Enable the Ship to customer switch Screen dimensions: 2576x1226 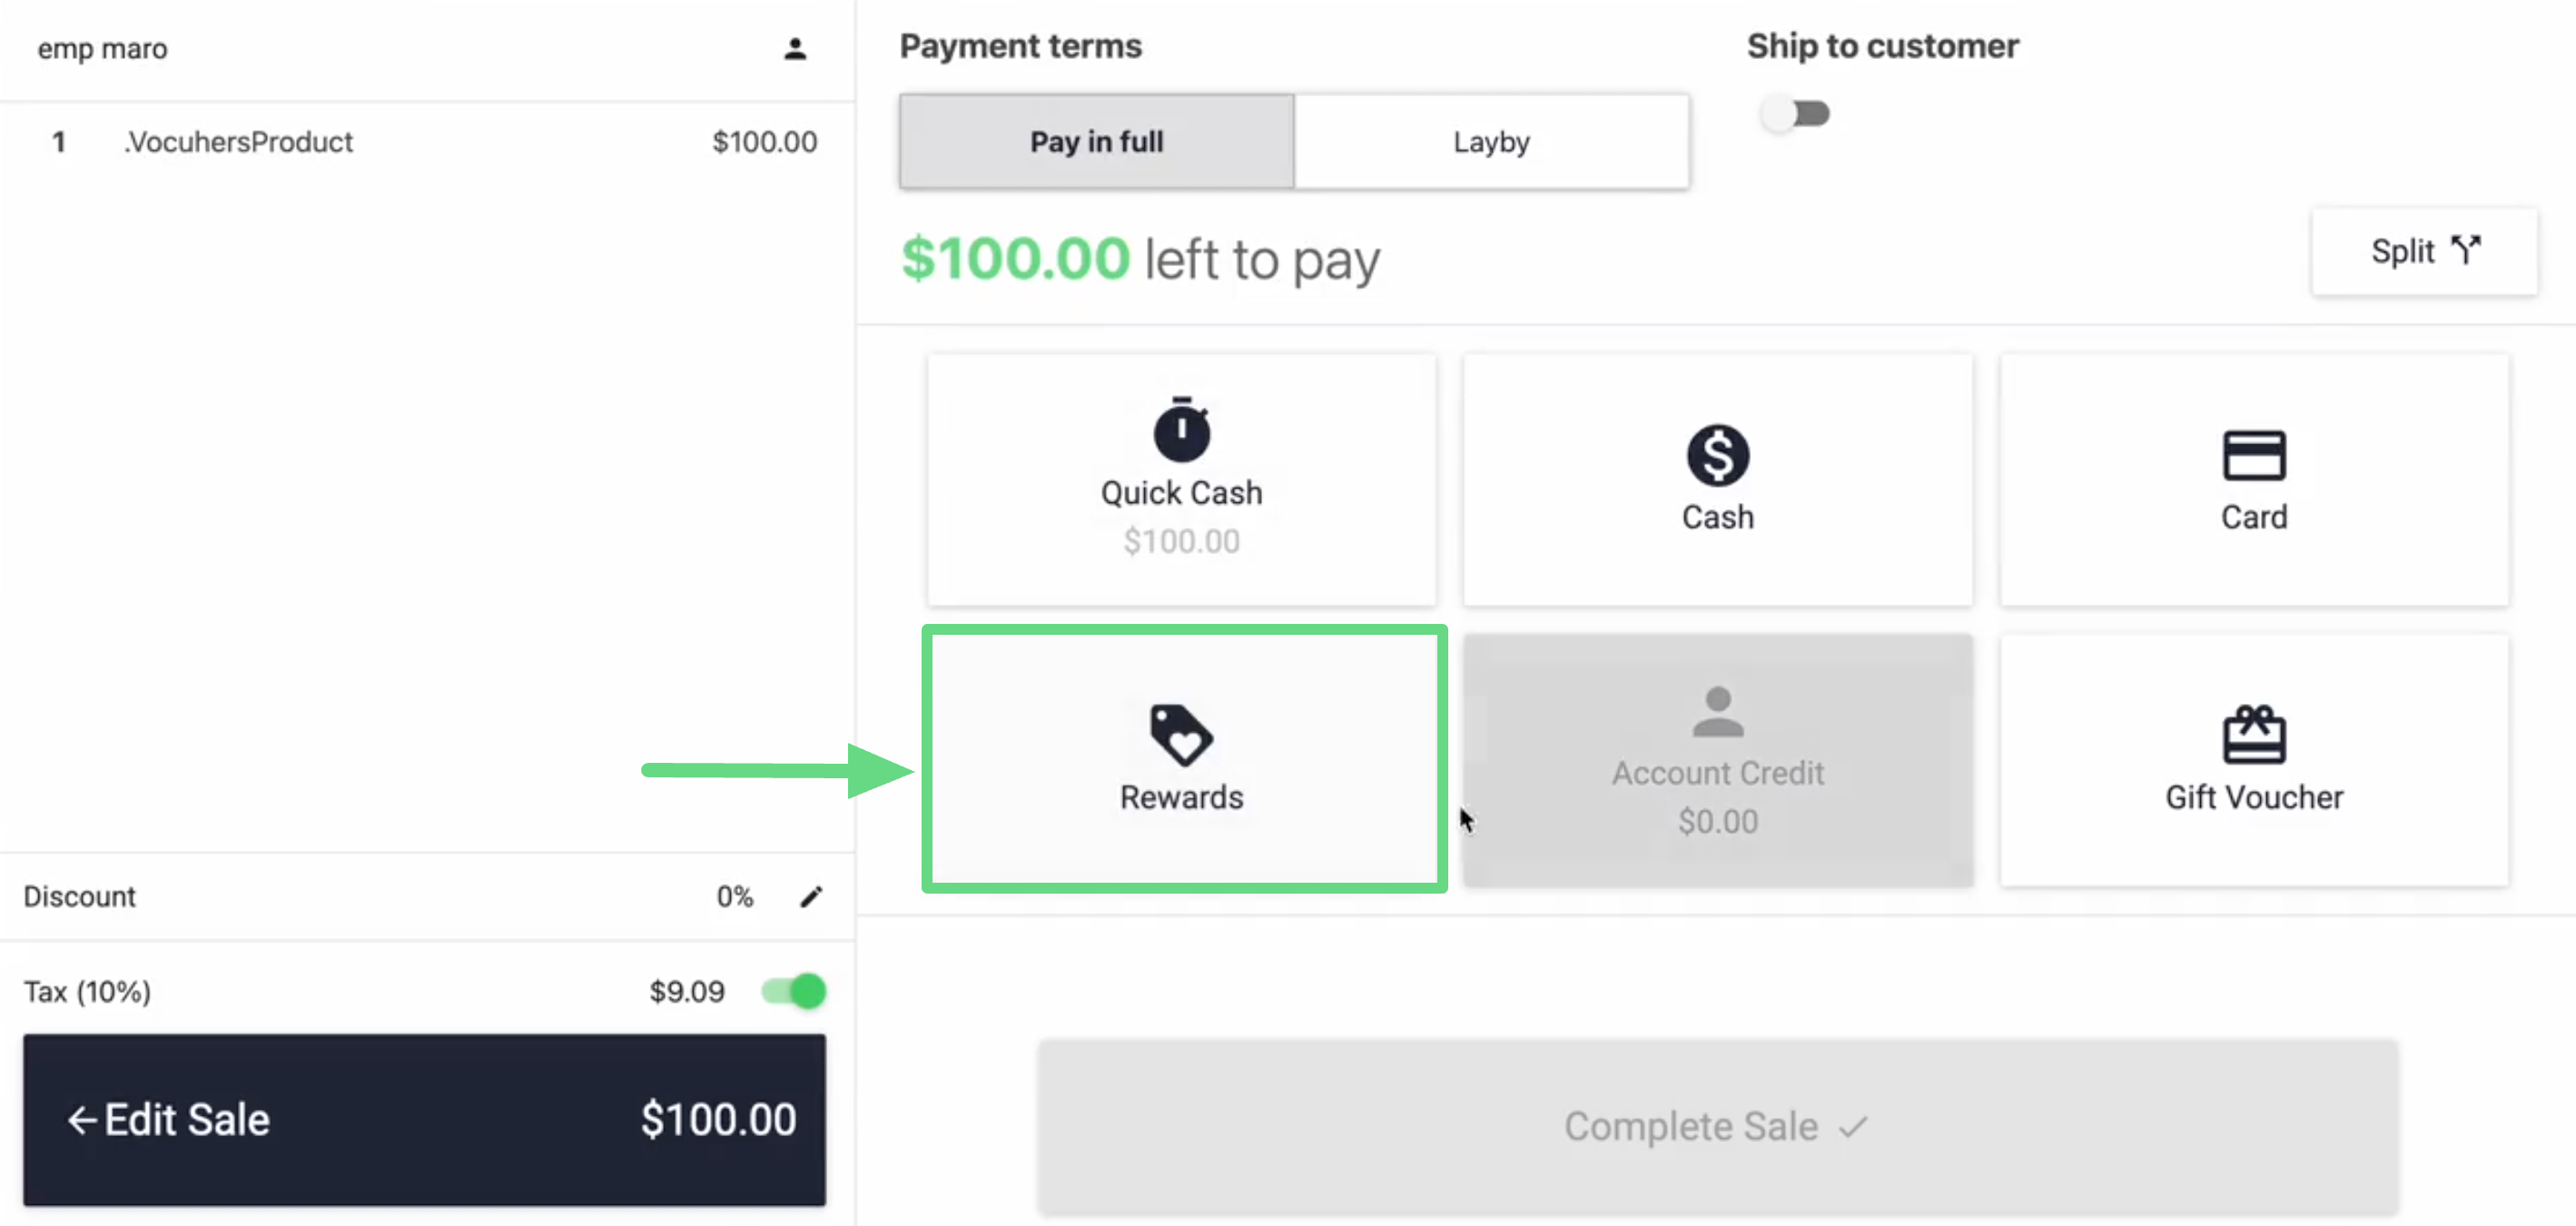tap(1795, 114)
